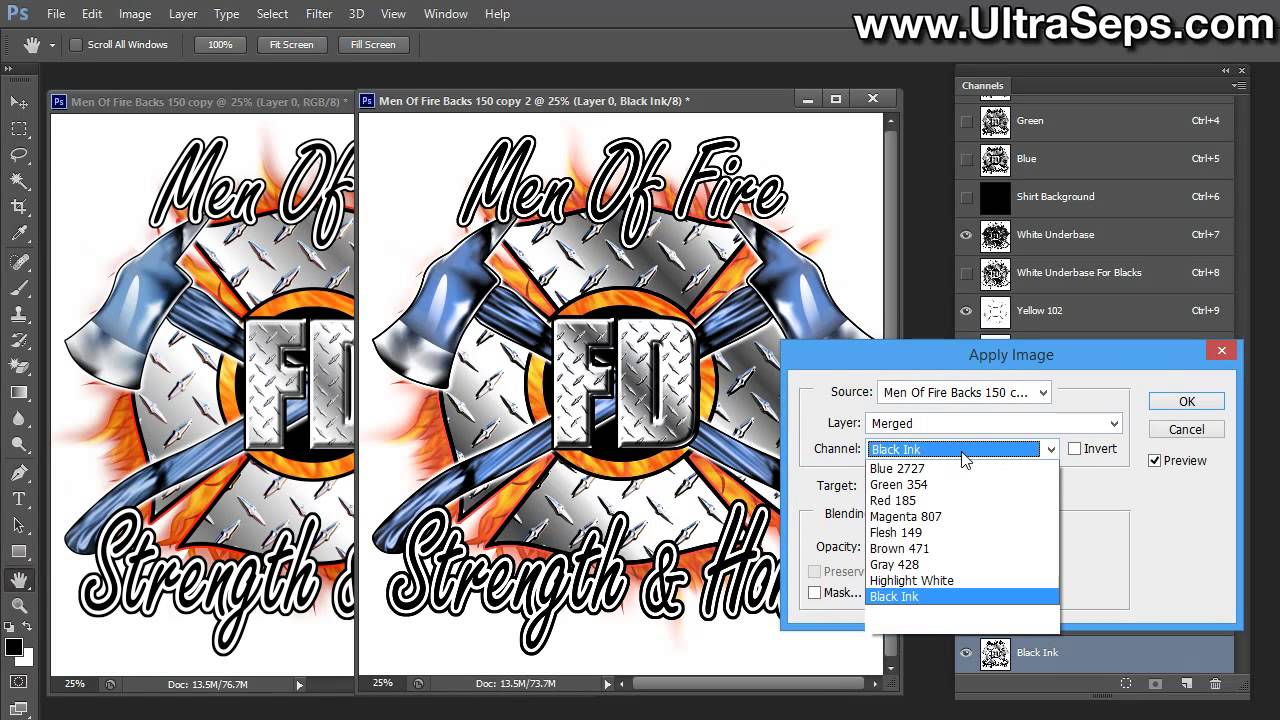This screenshot has width=1280, height=720.
Task: Select the Pen tool
Action: tap(18, 473)
